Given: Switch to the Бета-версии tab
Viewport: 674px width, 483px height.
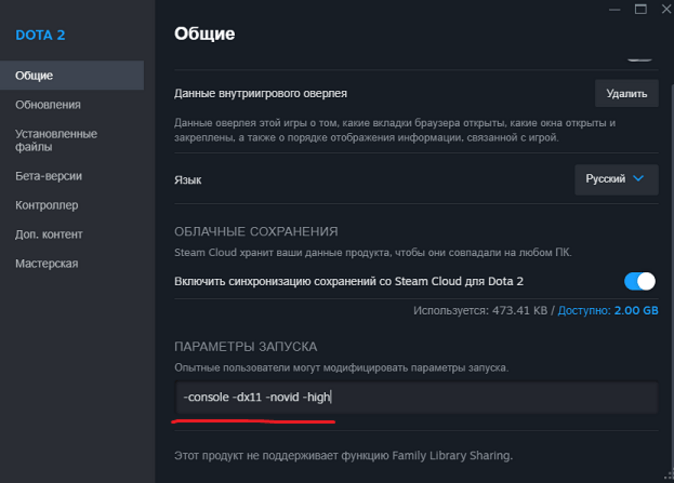Looking at the screenshot, I should (x=48, y=176).
